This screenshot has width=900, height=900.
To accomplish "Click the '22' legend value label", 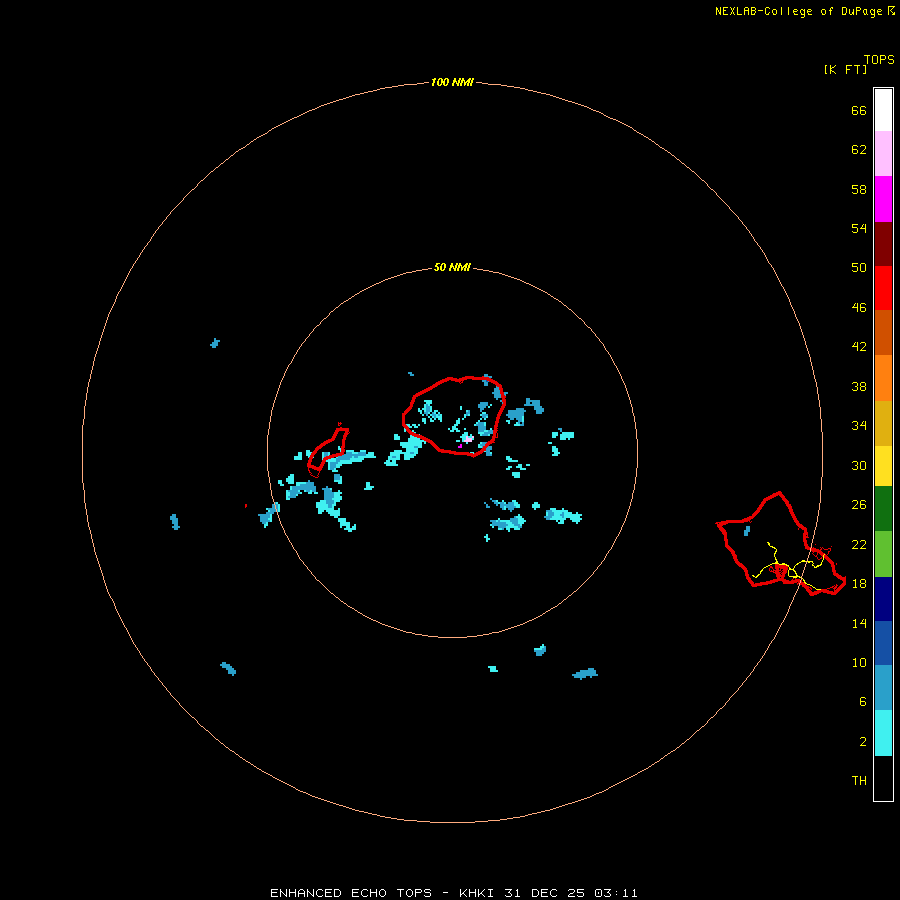I will [859, 544].
